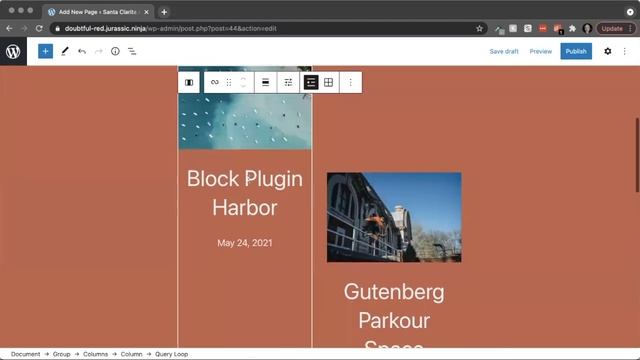The image size is (640, 360).
Task: Click Save draft
Action: pyautogui.click(x=504, y=51)
